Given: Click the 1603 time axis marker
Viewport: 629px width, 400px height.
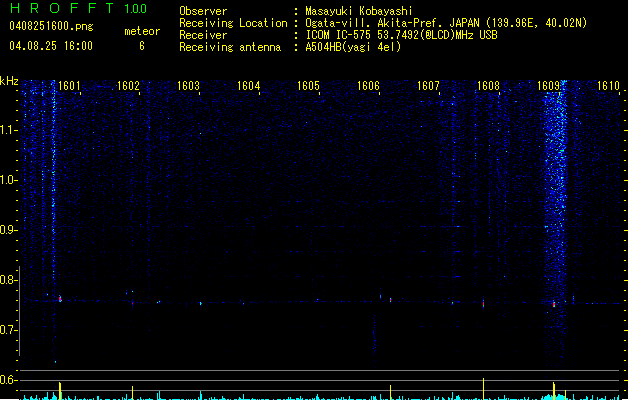Looking at the screenshot, I should (x=188, y=86).
